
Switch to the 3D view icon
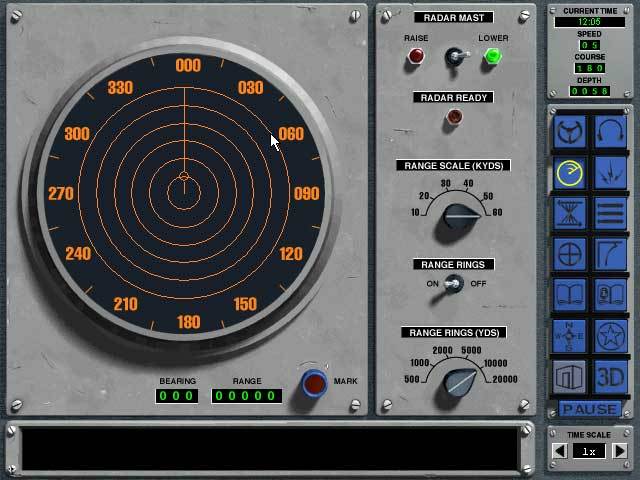pos(610,377)
